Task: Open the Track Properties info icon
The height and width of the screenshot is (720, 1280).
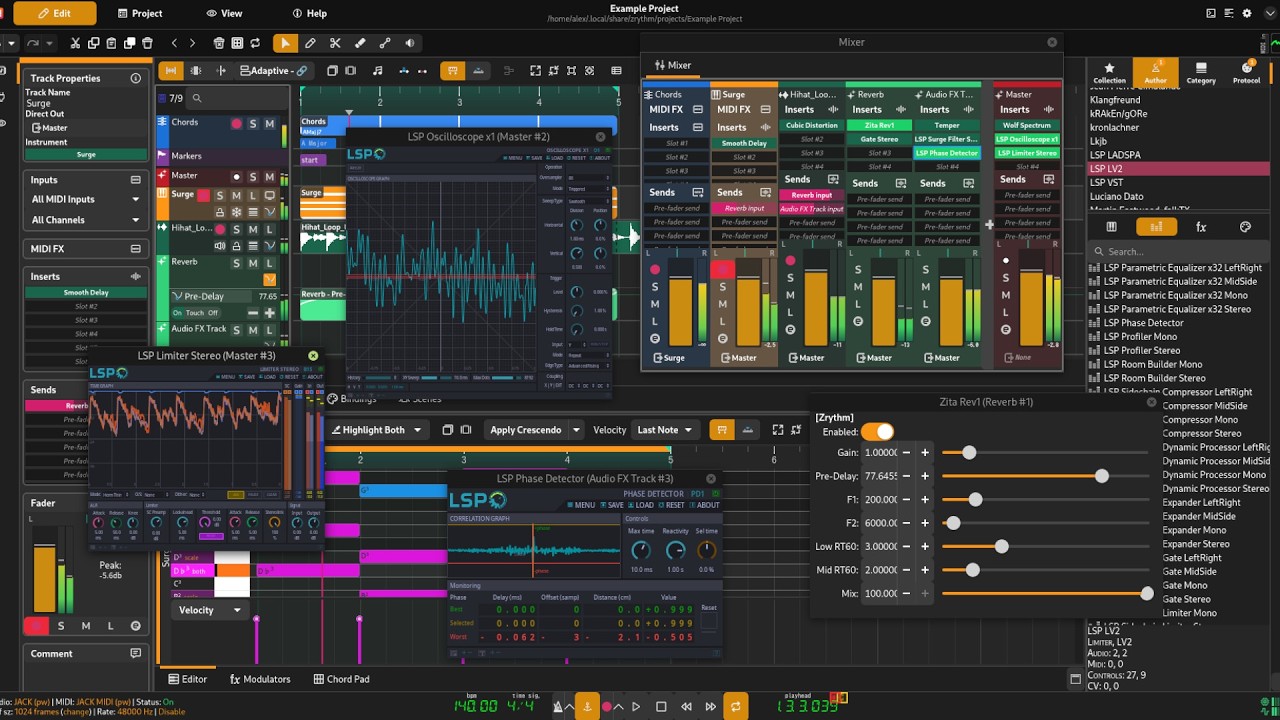Action: pyautogui.click(x=136, y=78)
